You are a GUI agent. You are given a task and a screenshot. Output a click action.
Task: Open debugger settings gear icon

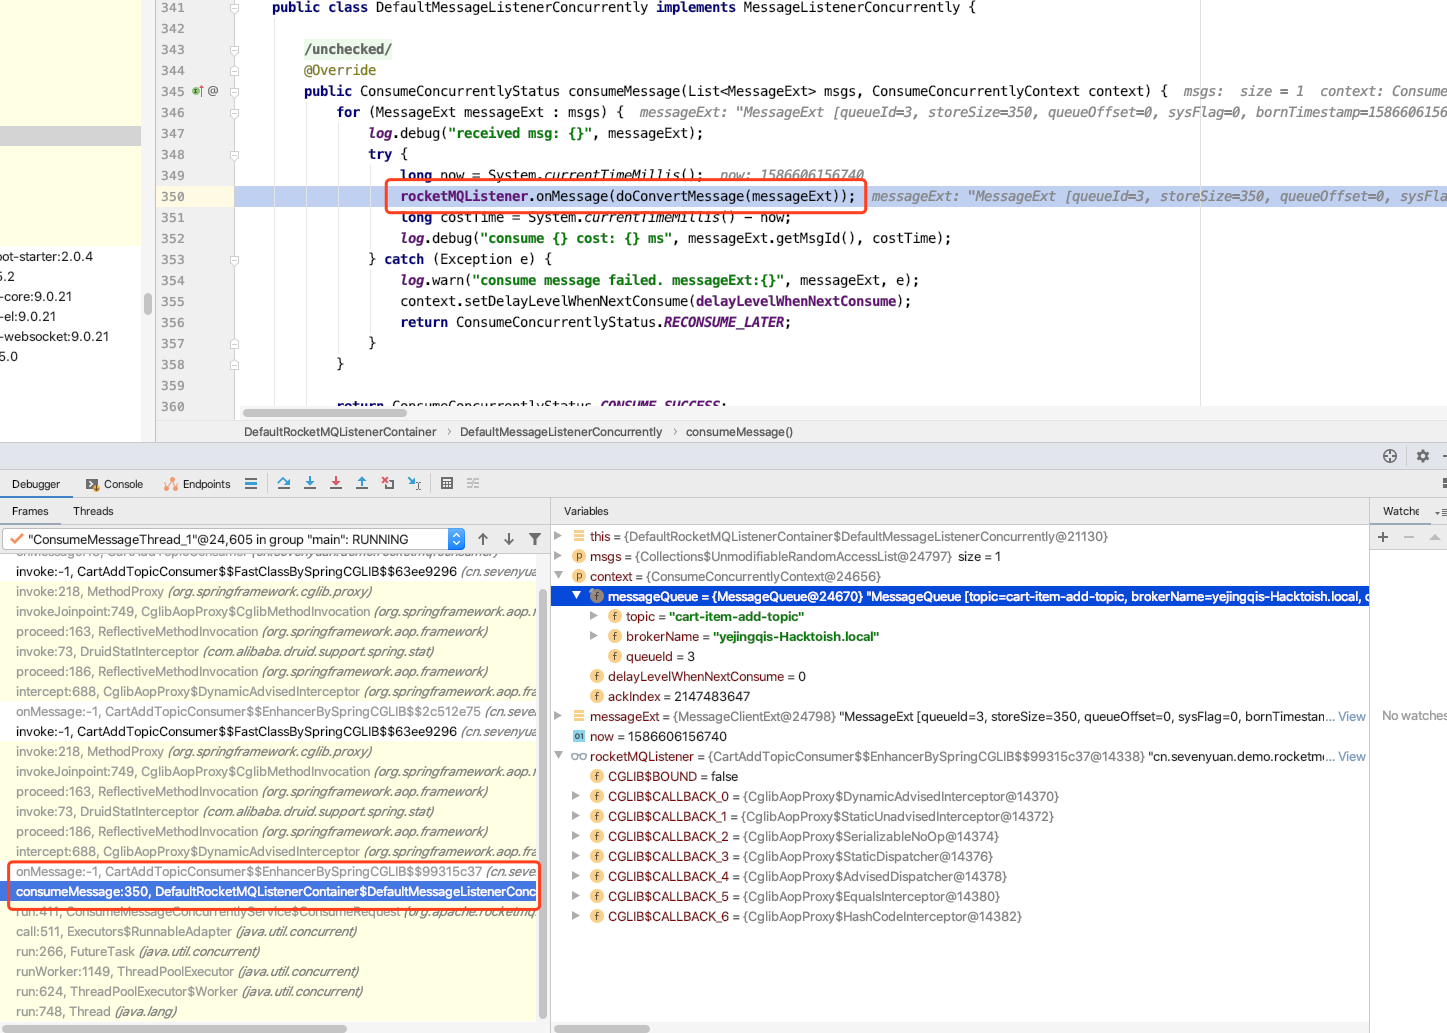(1423, 456)
